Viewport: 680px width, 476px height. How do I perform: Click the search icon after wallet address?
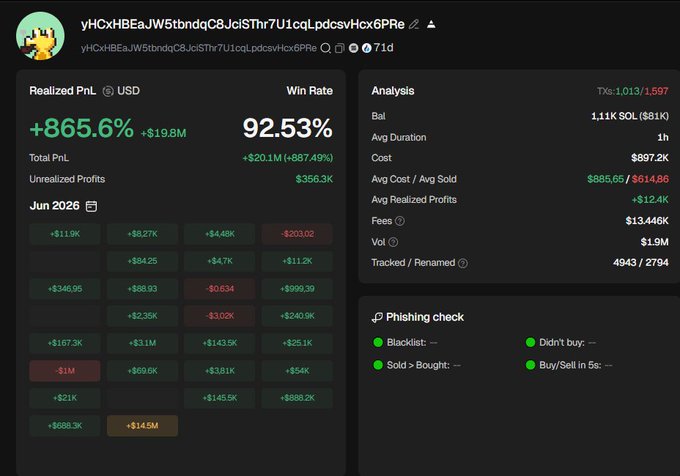325,48
